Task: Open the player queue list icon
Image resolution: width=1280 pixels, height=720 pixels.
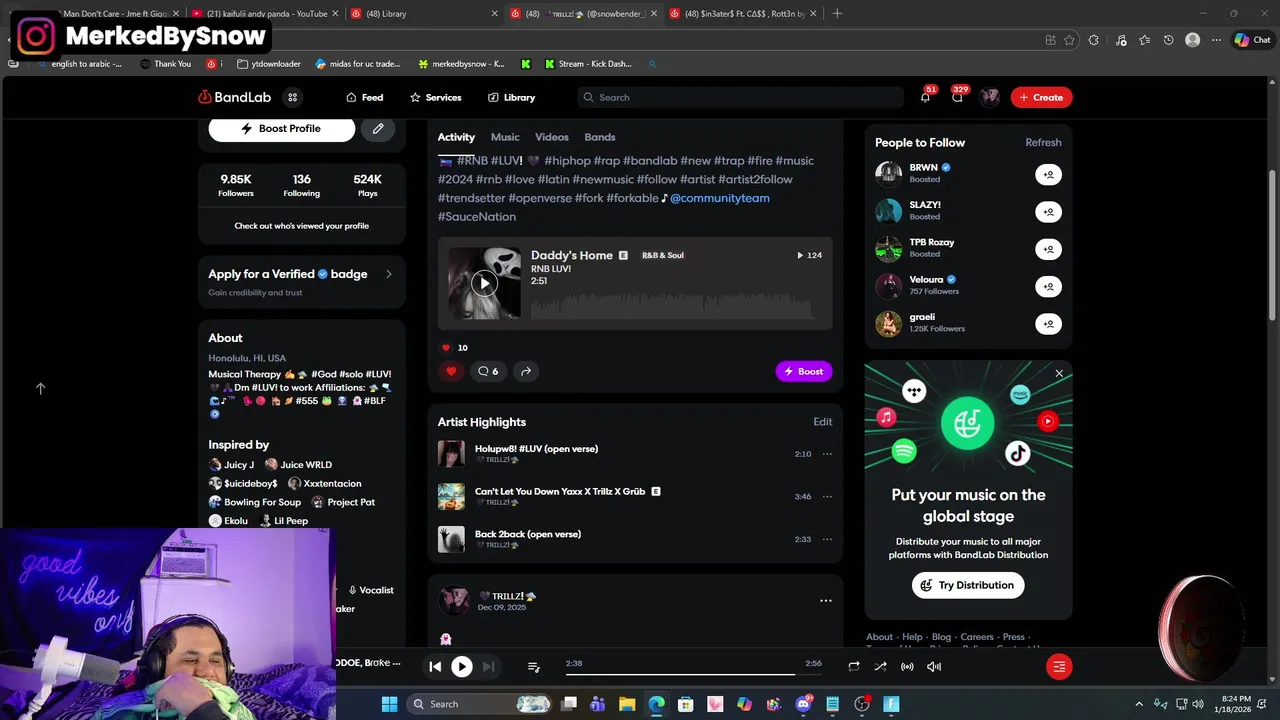Action: coord(533,666)
